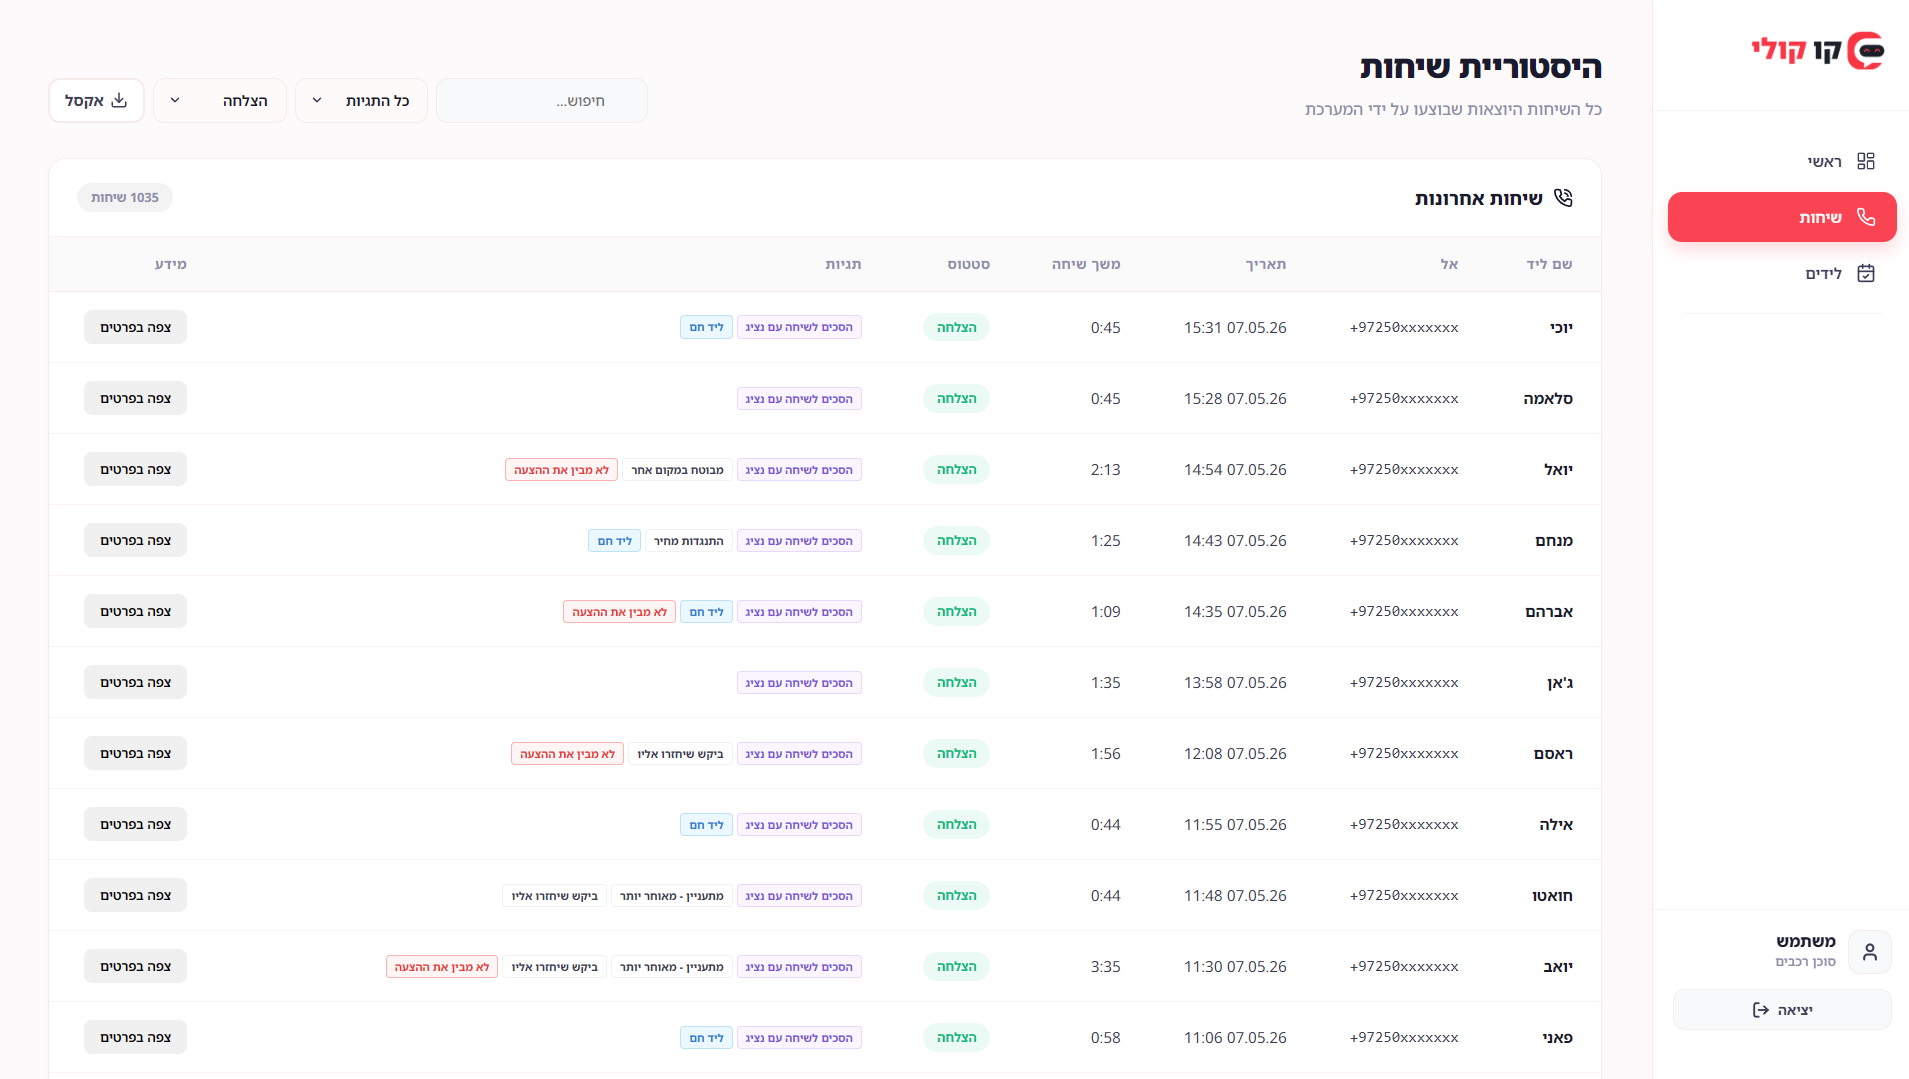Click the סטטוס column header
This screenshot has width=1909, height=1079.
968,264
